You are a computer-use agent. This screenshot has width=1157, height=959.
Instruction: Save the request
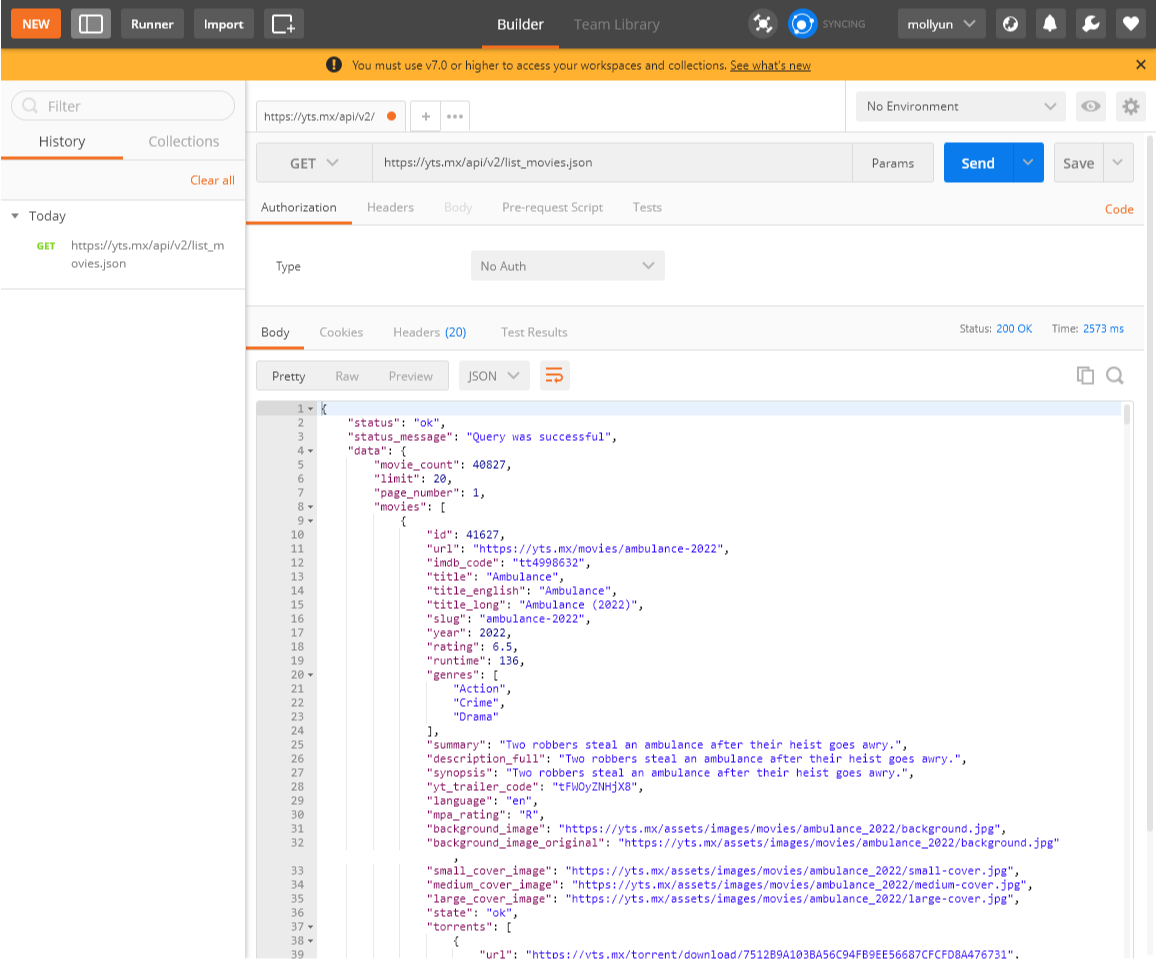pos(1079,162)
